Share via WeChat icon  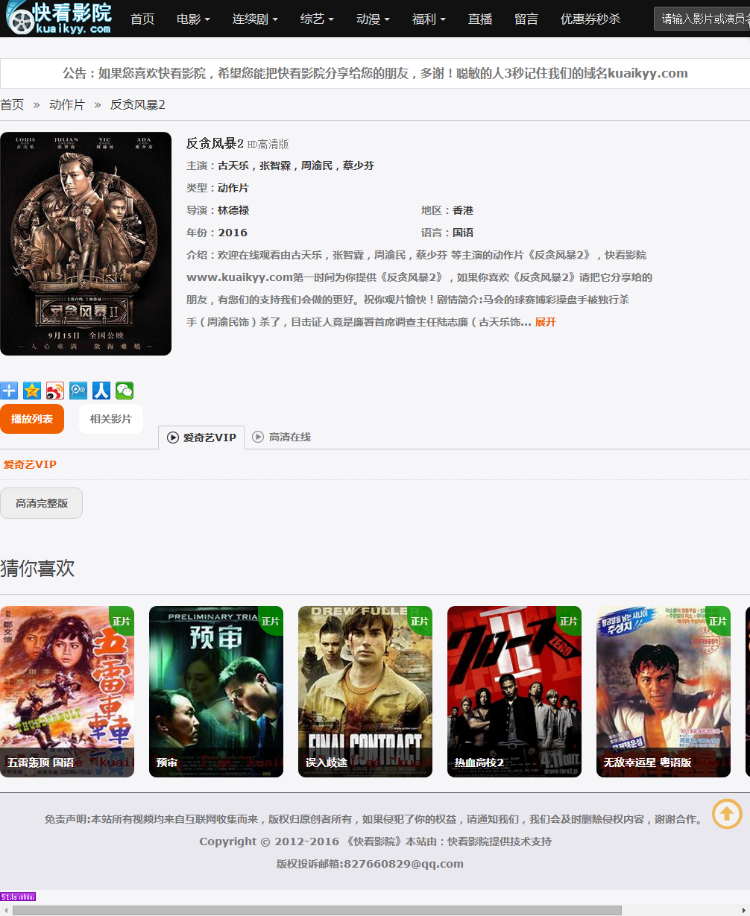124,390
